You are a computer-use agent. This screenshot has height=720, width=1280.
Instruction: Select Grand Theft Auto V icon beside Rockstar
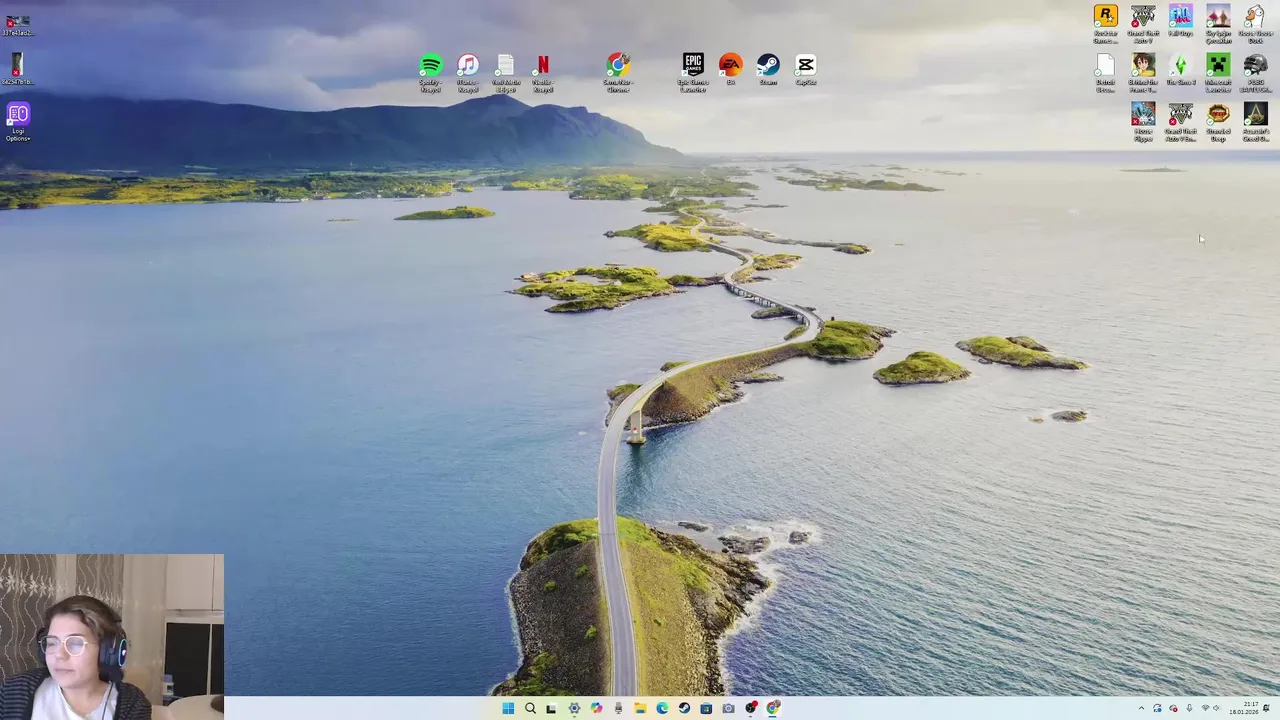pos(1143,24)
